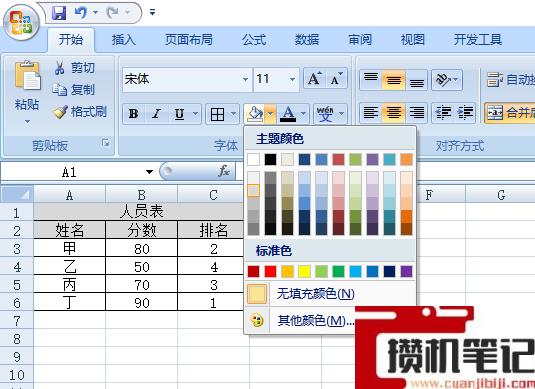
Task: Toggle bold formatting
Action: (133, 114)
